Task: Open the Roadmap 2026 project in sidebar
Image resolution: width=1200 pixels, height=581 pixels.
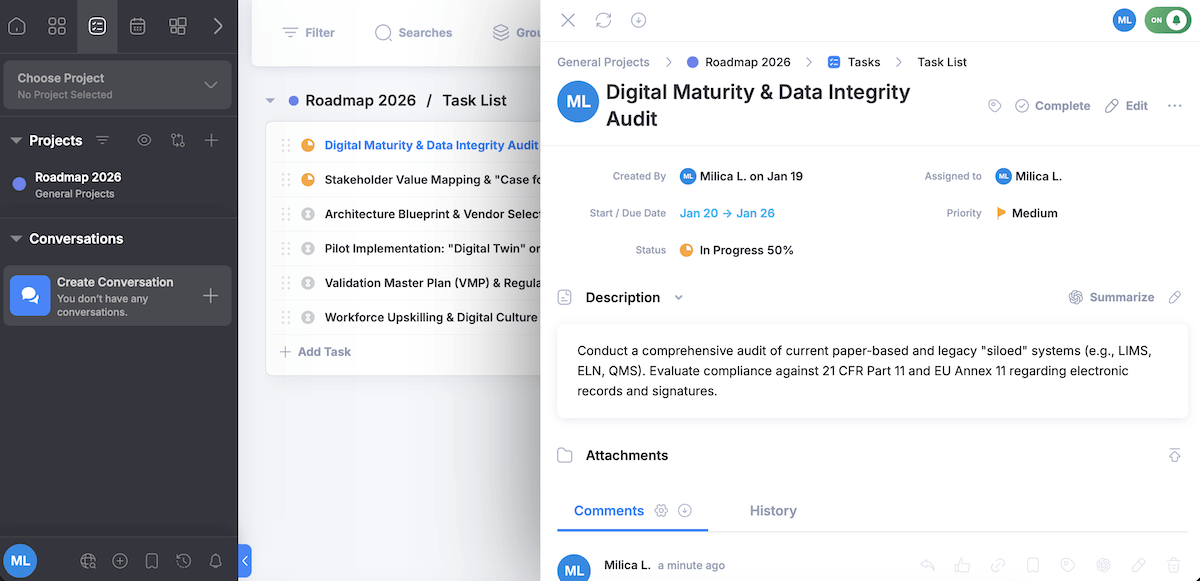Action: (77, 184)
